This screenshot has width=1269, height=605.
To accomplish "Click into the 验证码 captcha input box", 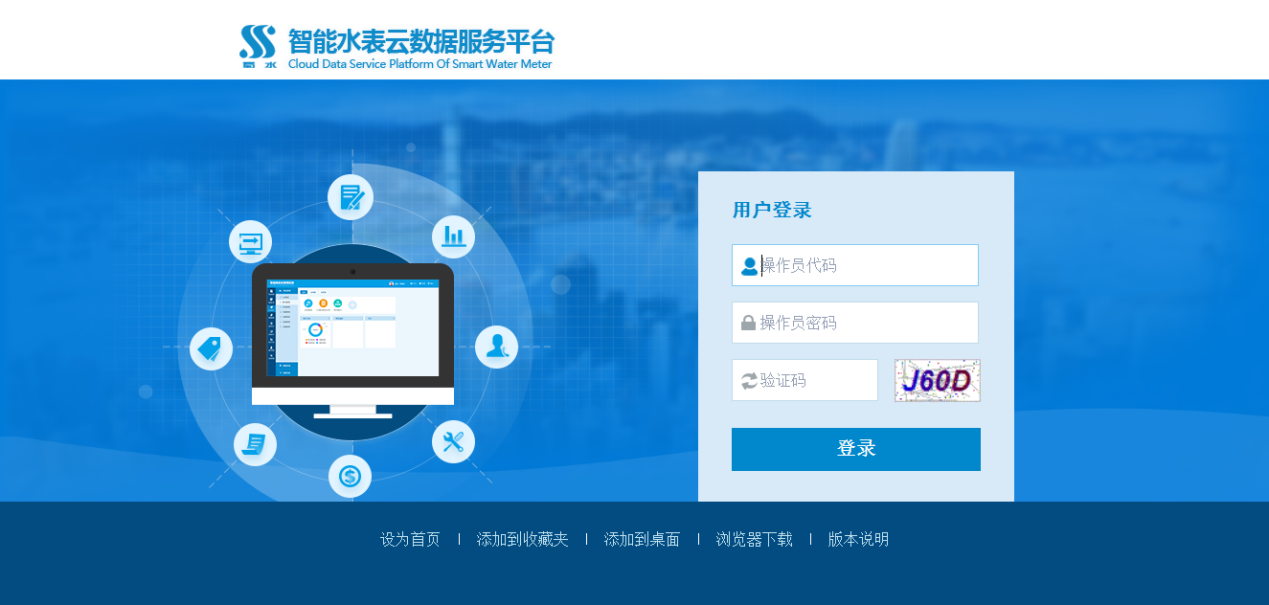I will [815, 381].
